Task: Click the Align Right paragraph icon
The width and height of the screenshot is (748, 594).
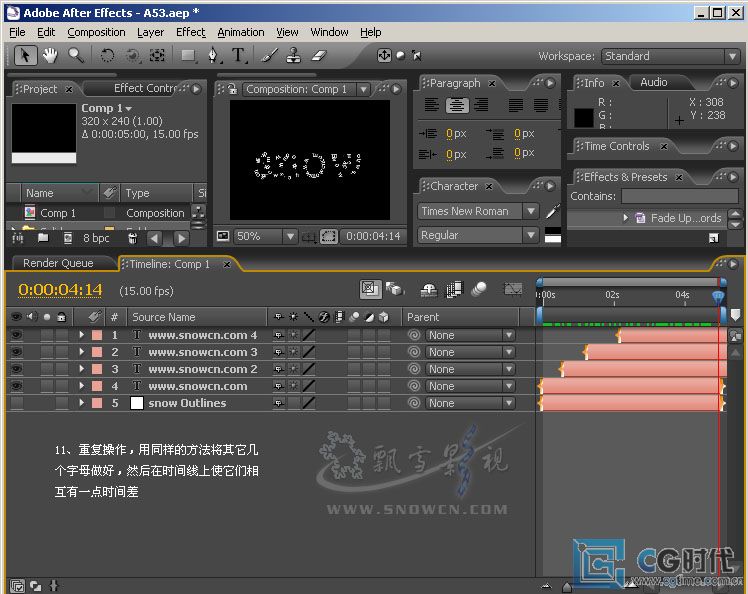Action: pos(481,104)
